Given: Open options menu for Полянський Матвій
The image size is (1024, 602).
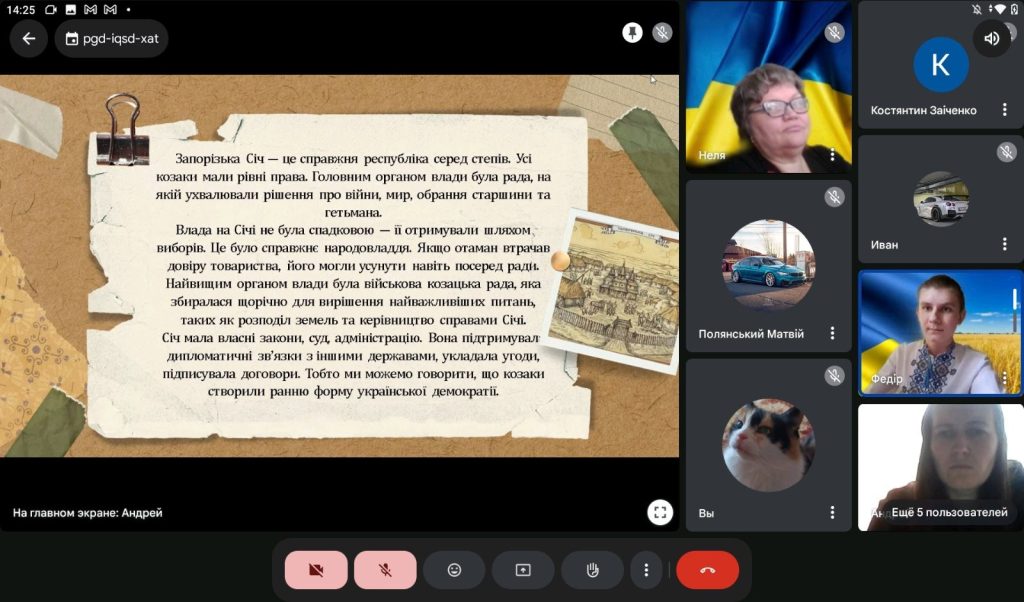Looking at the screenshot, I should pos(832,334).
